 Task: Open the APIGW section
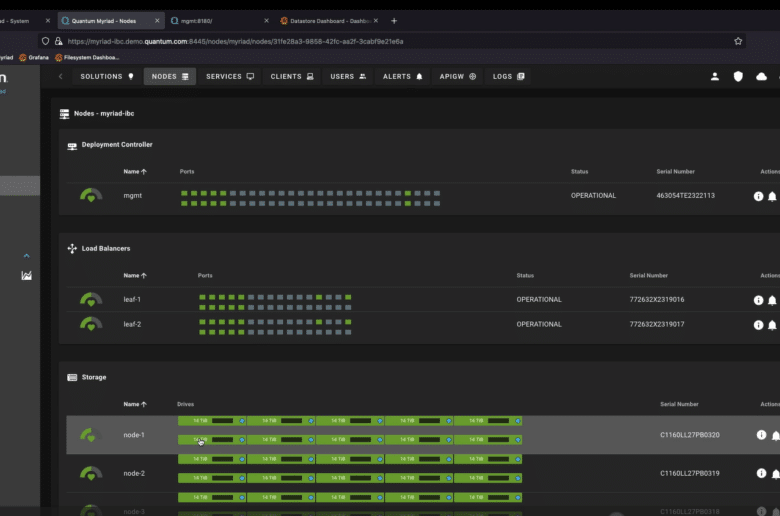[458, 76]
